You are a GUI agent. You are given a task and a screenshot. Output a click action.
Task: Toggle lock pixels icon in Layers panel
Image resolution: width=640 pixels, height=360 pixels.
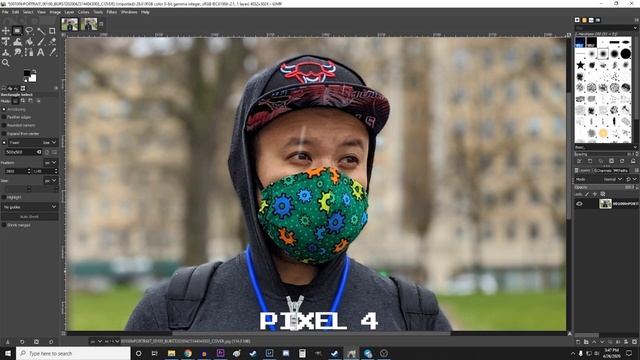pos(587,194)
